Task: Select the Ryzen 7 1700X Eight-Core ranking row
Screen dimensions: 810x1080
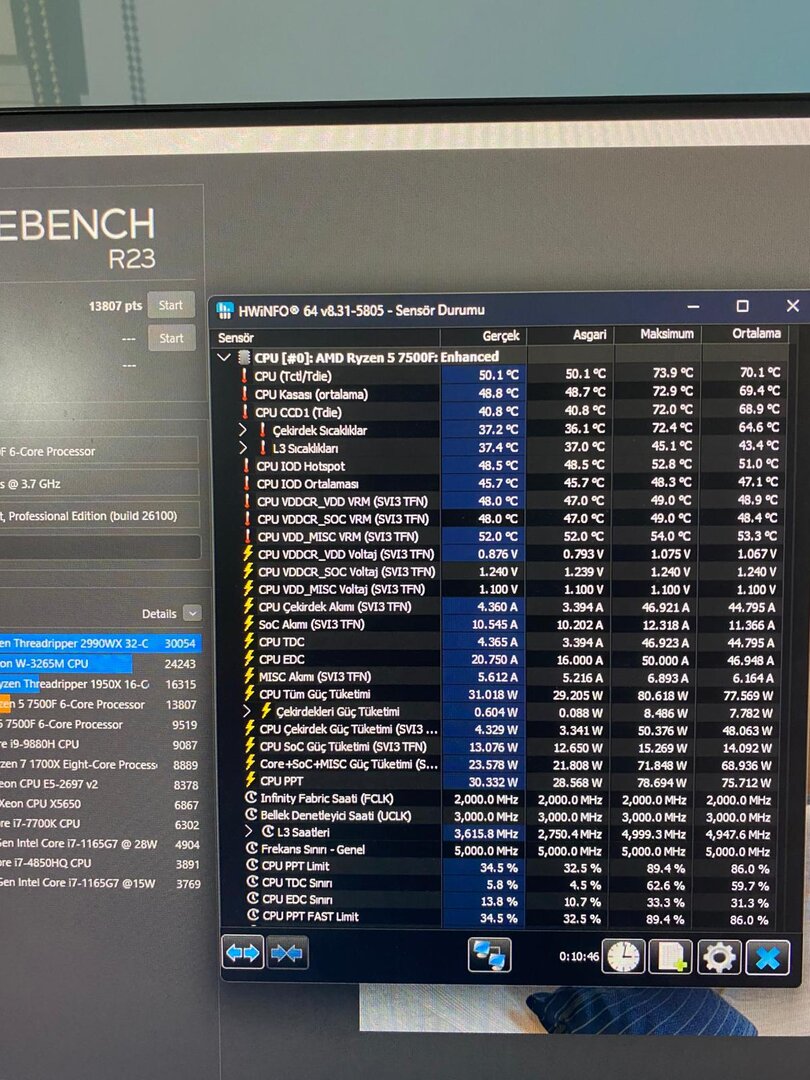Action: pos(101,765)
